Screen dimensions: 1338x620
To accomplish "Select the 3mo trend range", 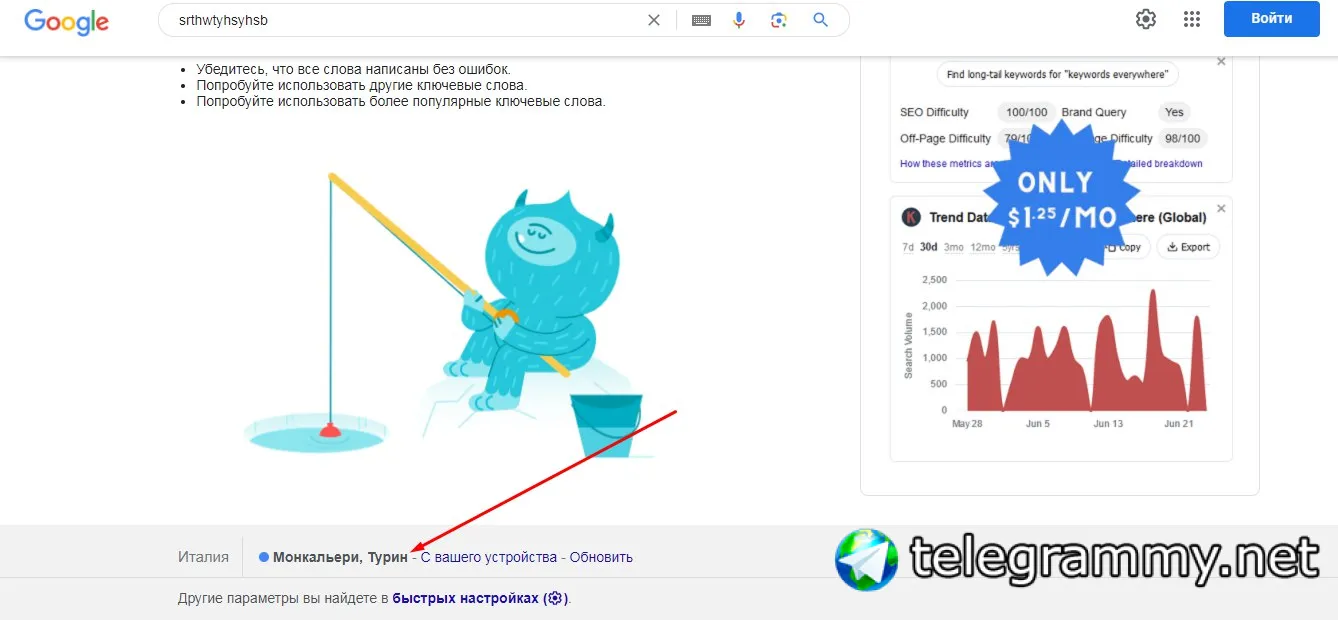I will click(954, 247).
